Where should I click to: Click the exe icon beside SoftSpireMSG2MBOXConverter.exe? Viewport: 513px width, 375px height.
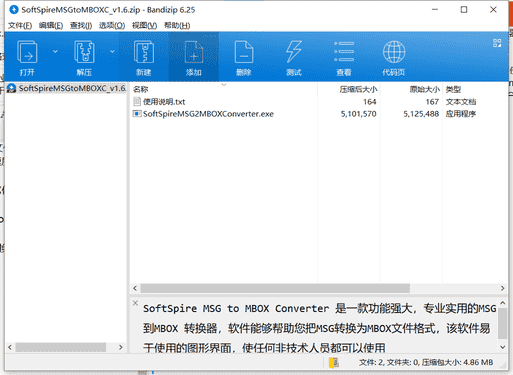(137, 114)
